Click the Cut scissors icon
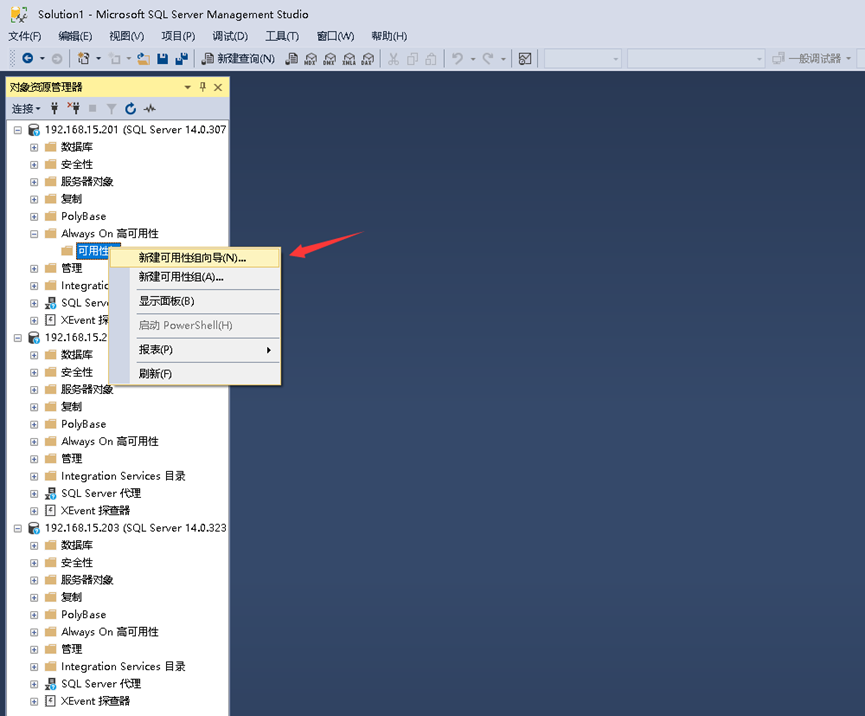The height and width of the screenshot is (716, 865). [x=393, y=58]
